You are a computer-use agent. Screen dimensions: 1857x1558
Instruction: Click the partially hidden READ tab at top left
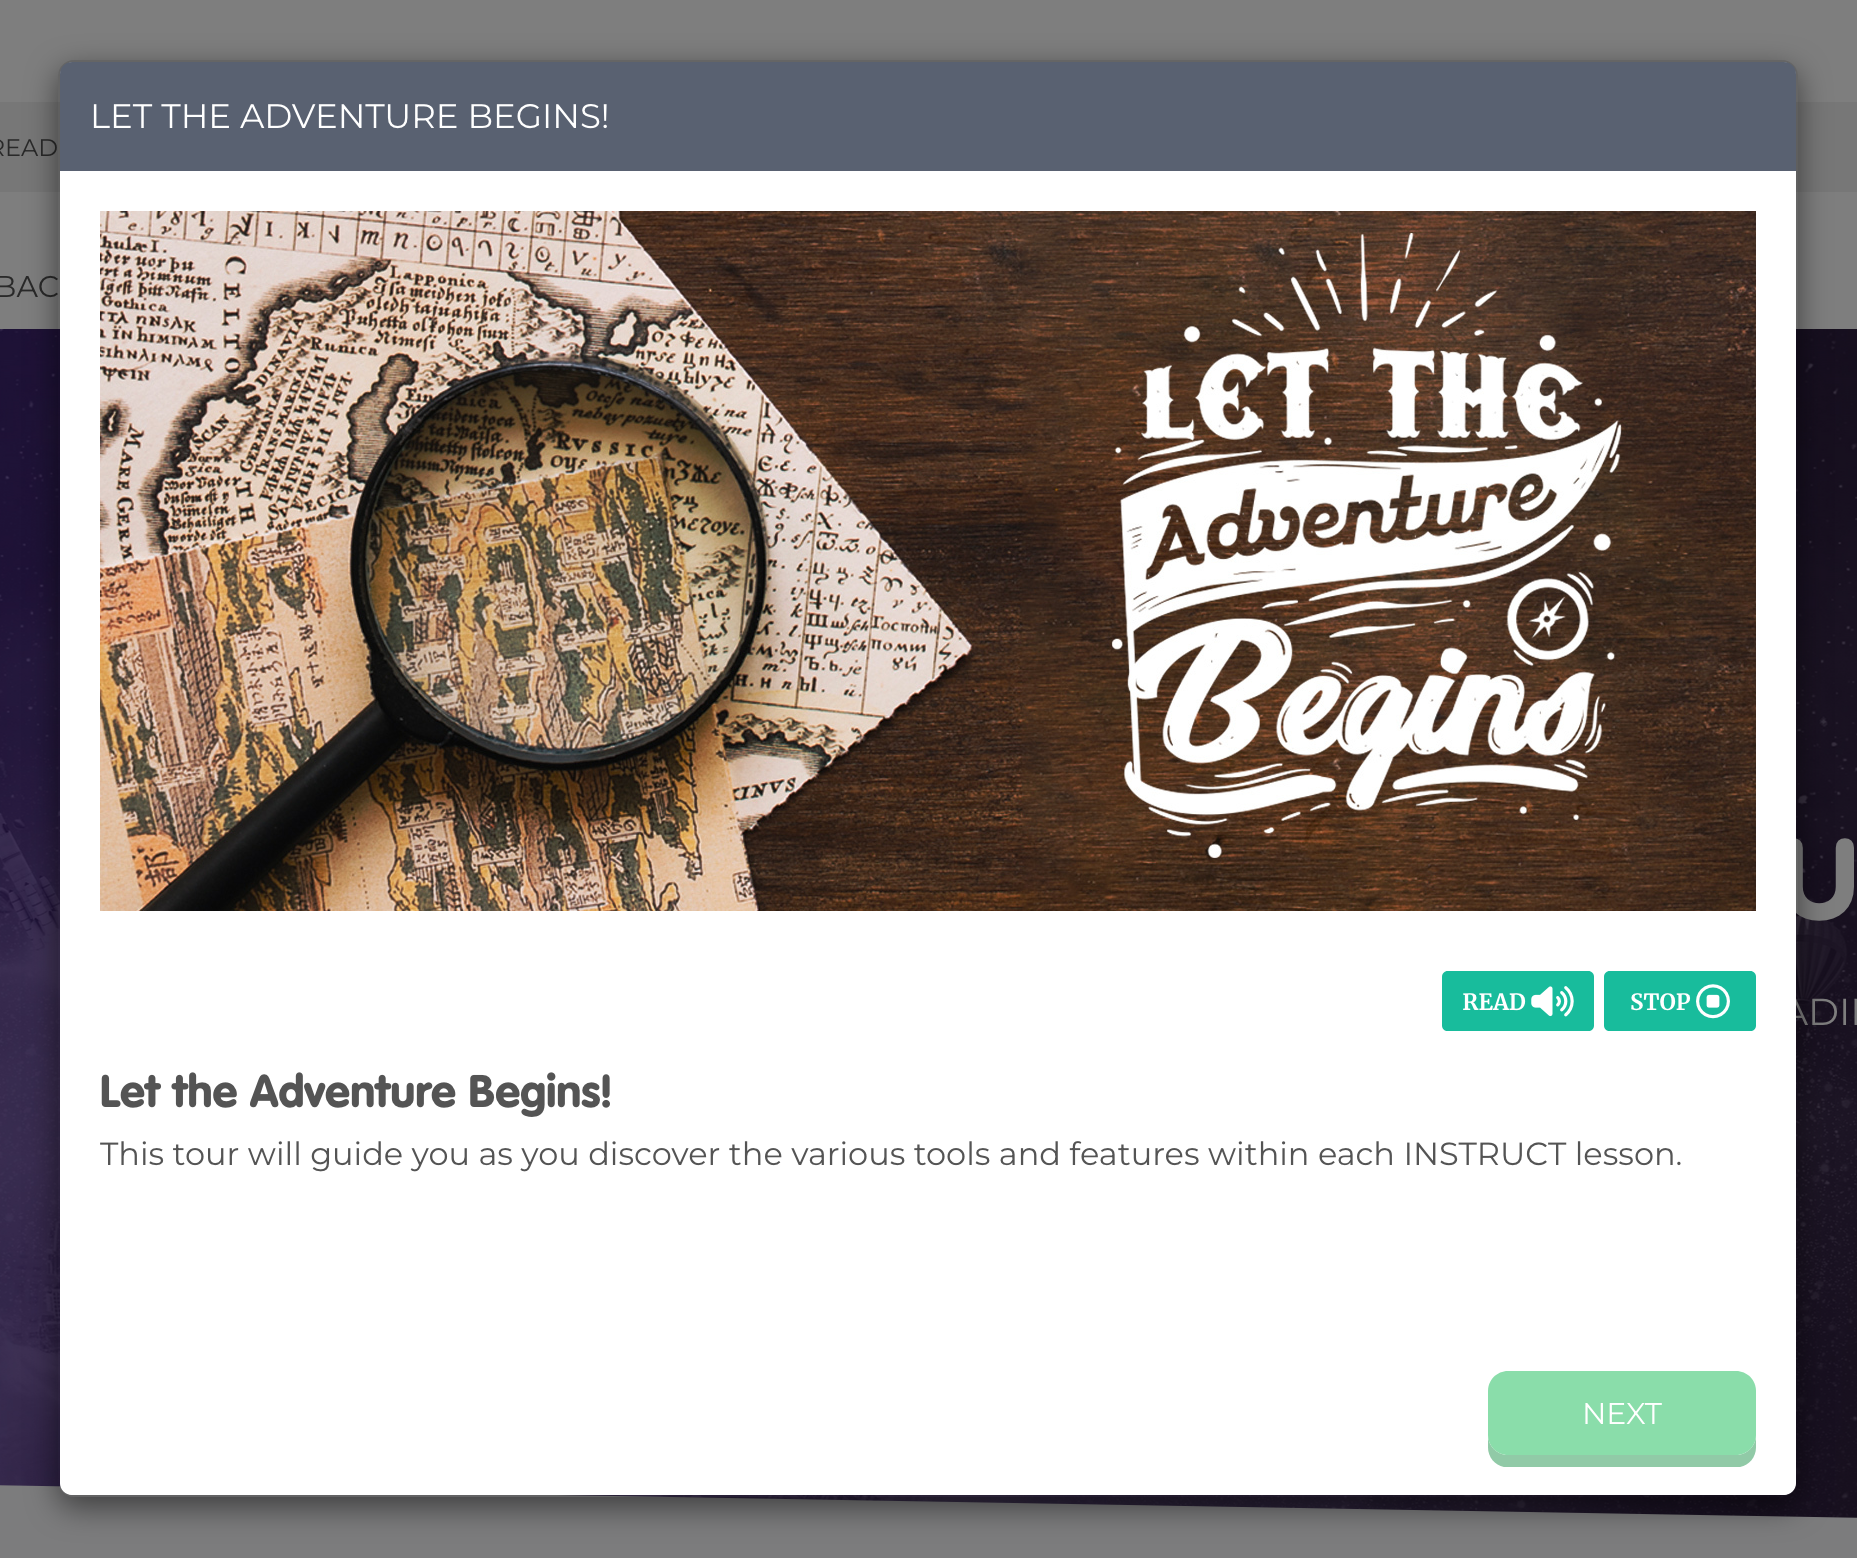tap(28, 148)
